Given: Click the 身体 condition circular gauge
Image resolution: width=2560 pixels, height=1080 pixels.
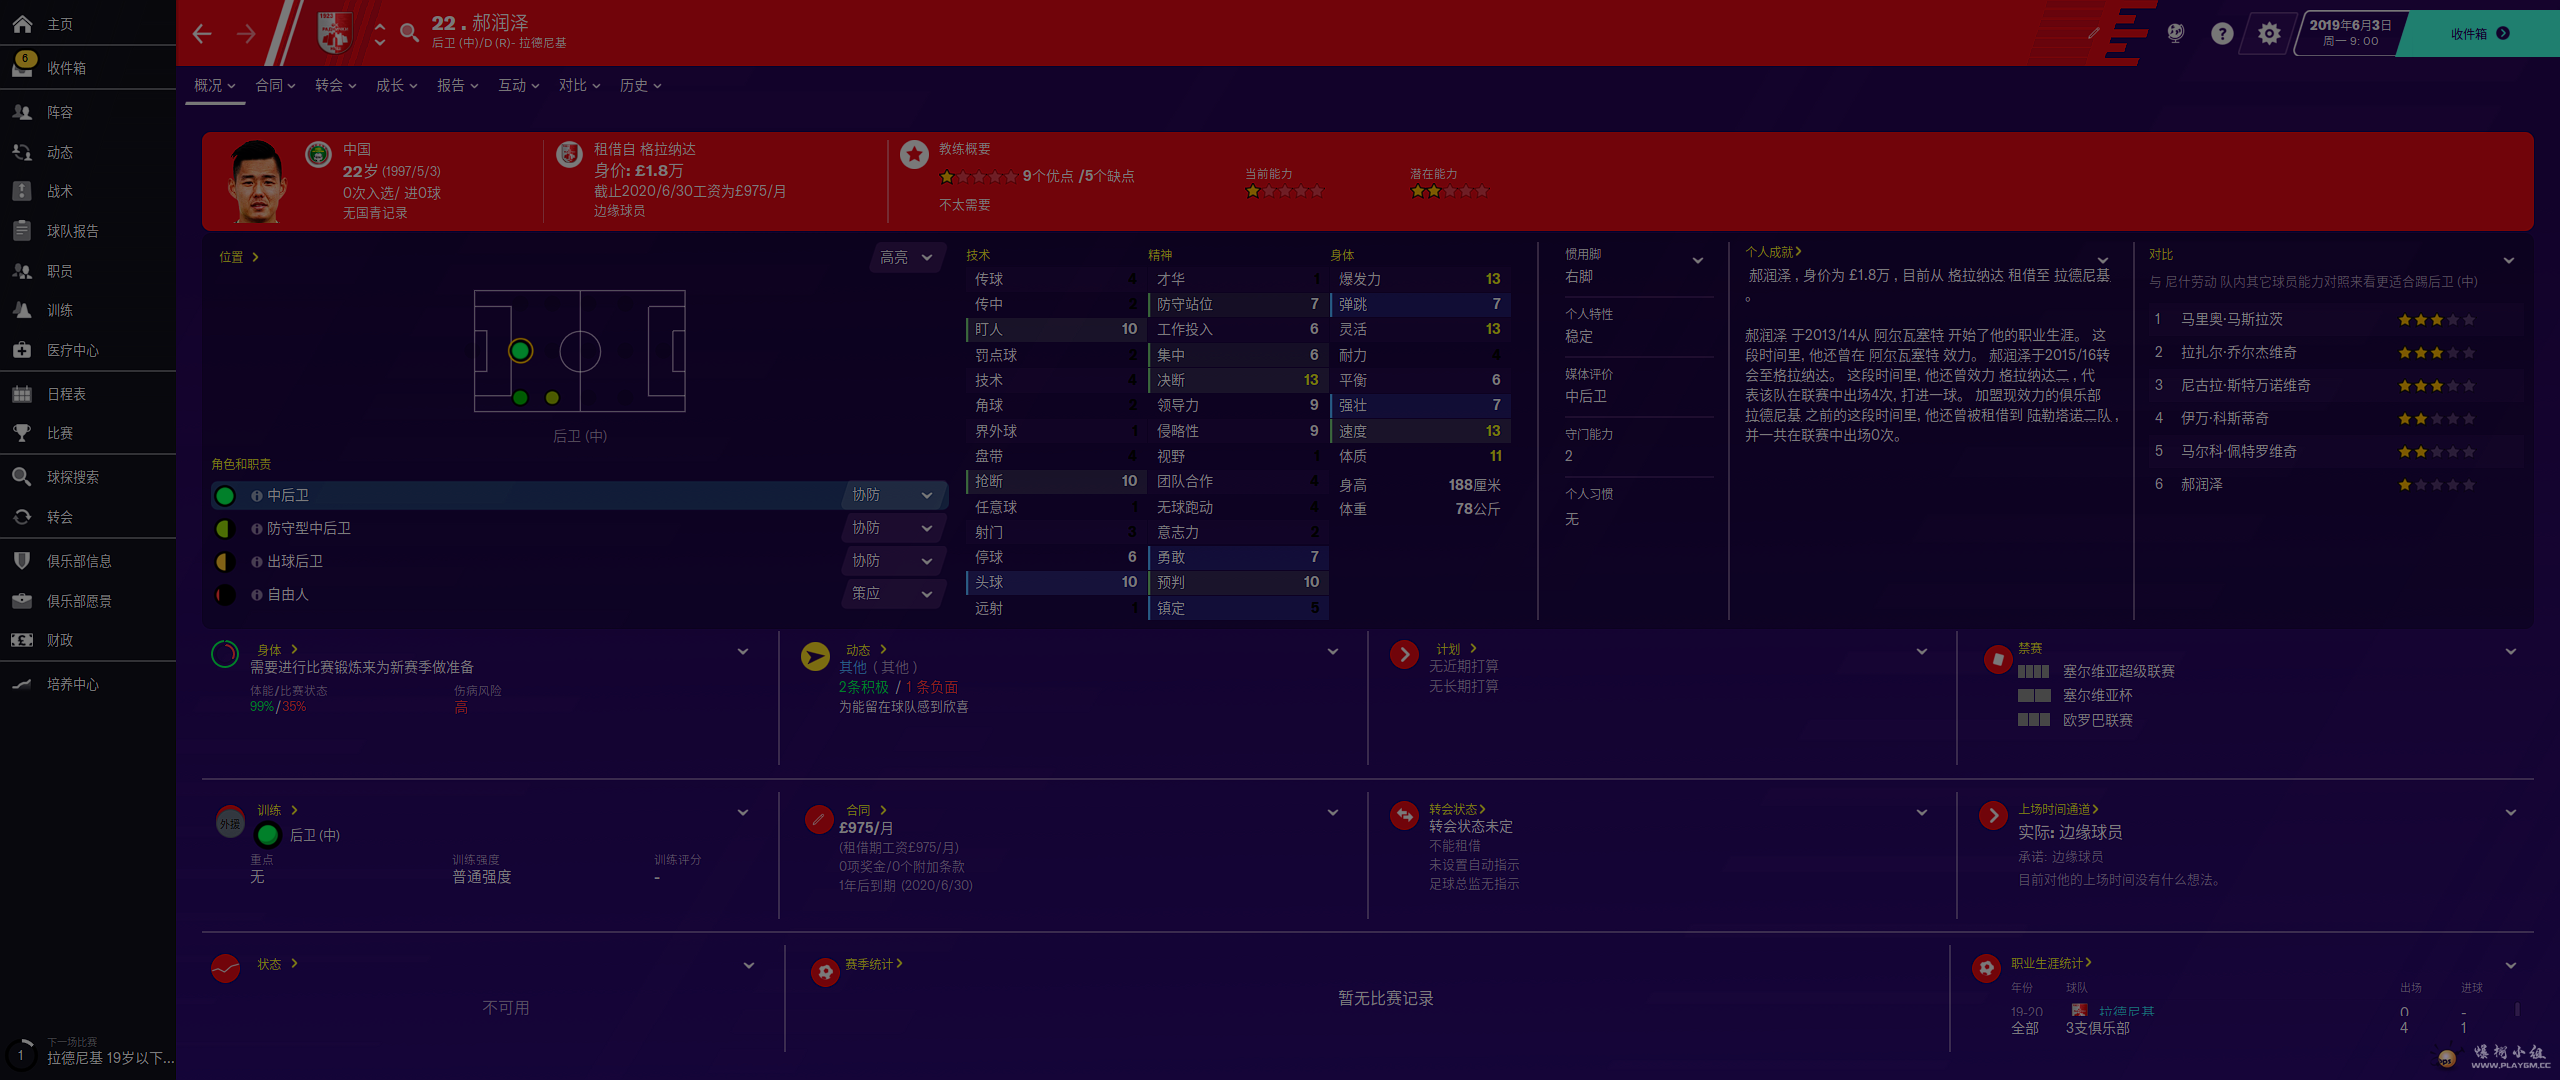Looking at the screenshot, I should (x=225, y=655).
